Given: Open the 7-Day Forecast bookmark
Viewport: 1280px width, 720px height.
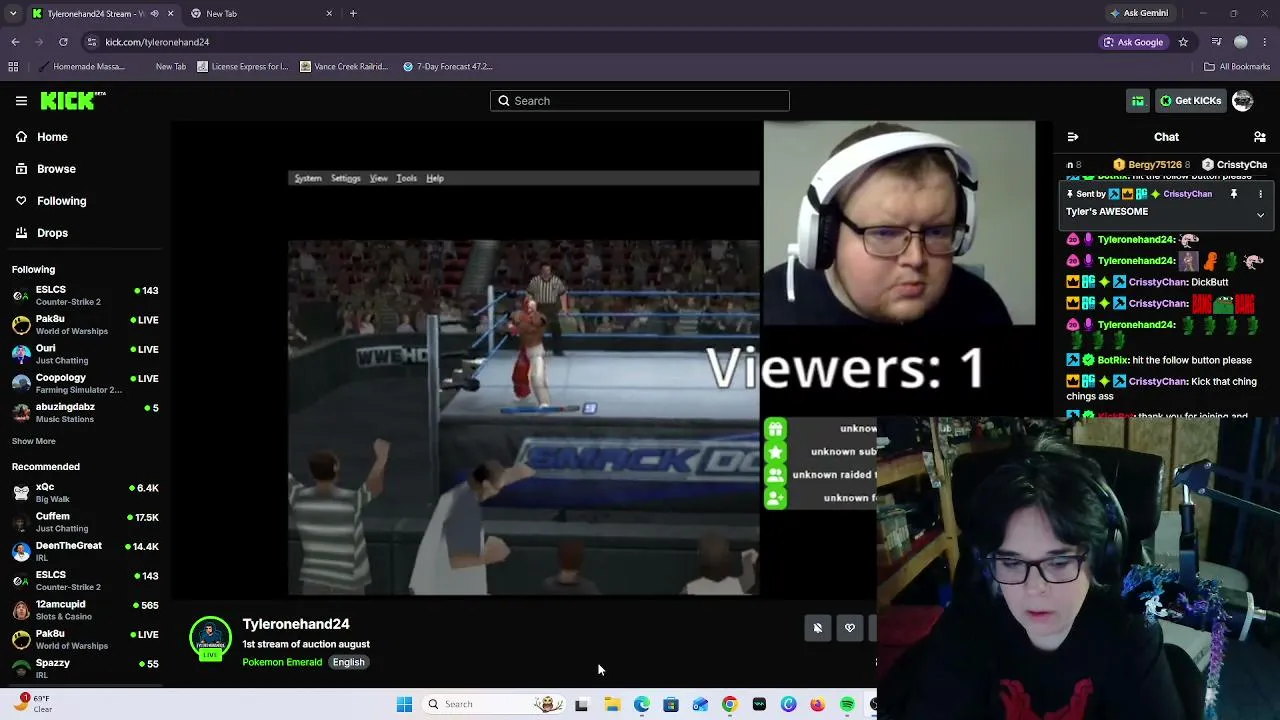Looking at the screenshot, I should (448, 67).
